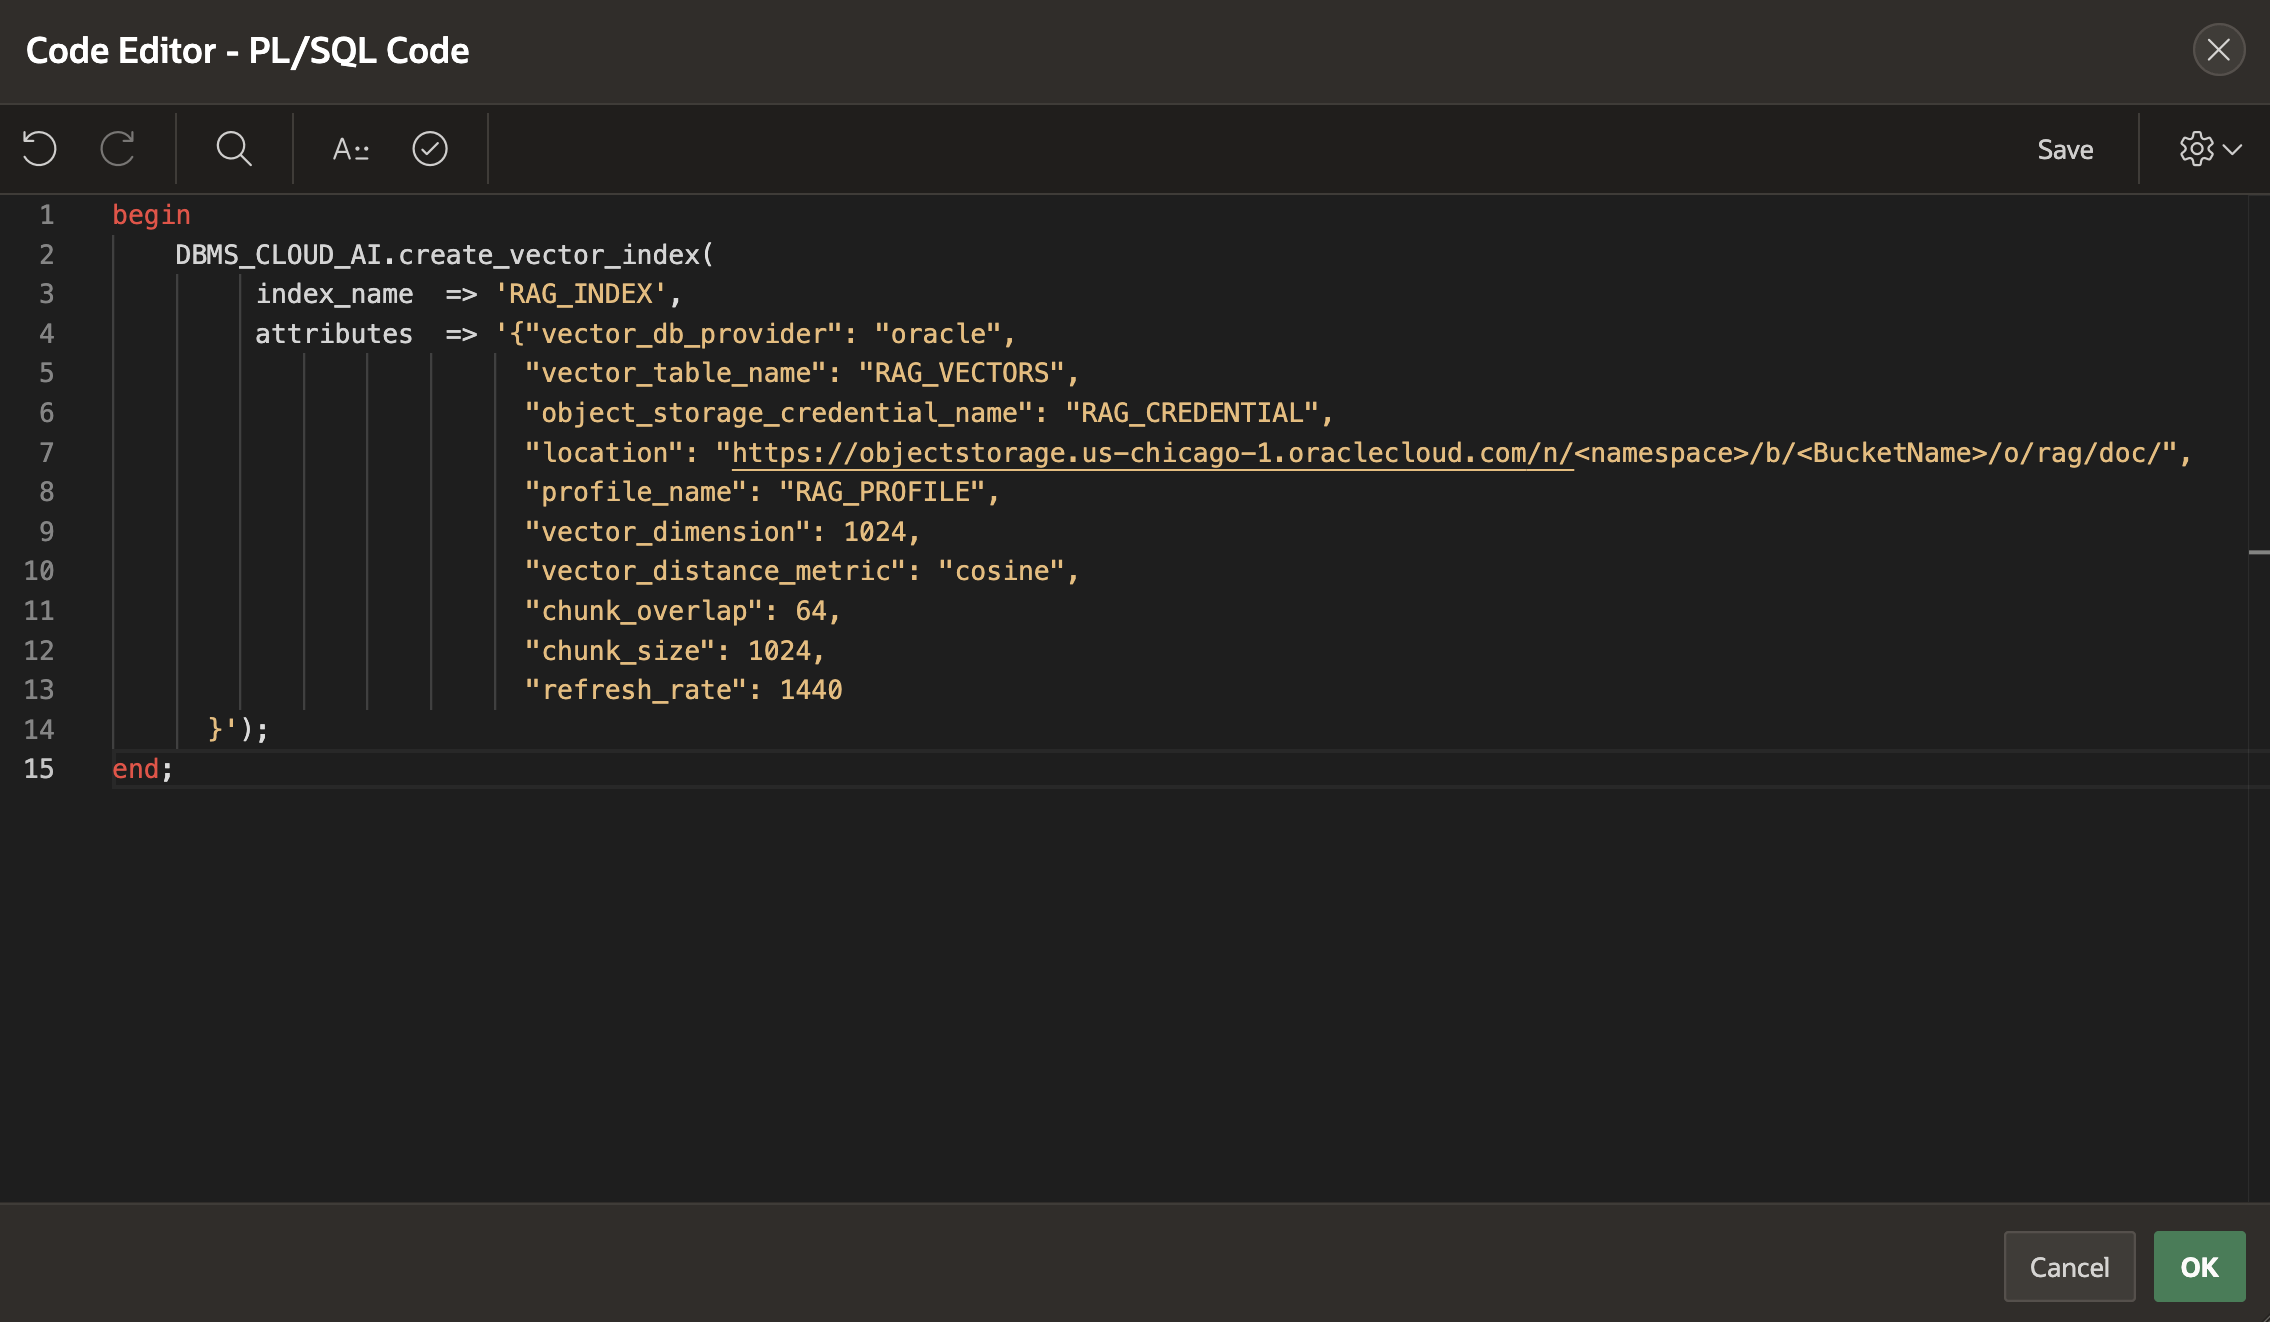Click empty editor area below the code

coord(1100,1000)
